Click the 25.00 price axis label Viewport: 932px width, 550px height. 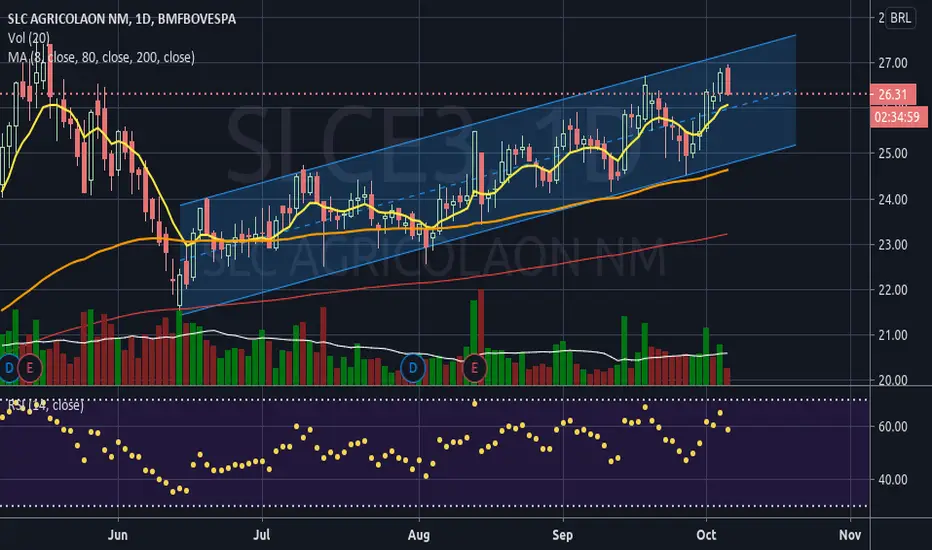click(893, 153)
